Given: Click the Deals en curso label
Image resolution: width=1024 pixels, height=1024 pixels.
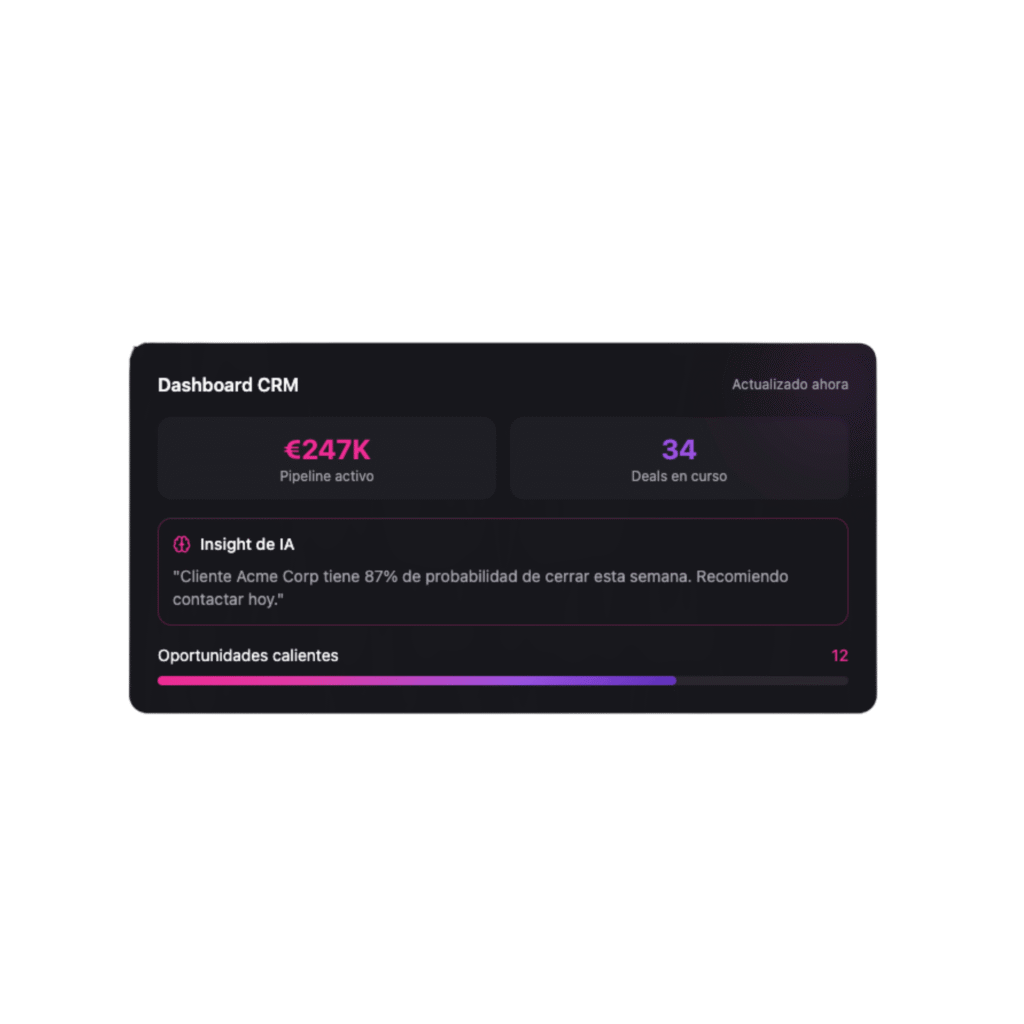Looking at the screenshot, I should tap(679, 477).
